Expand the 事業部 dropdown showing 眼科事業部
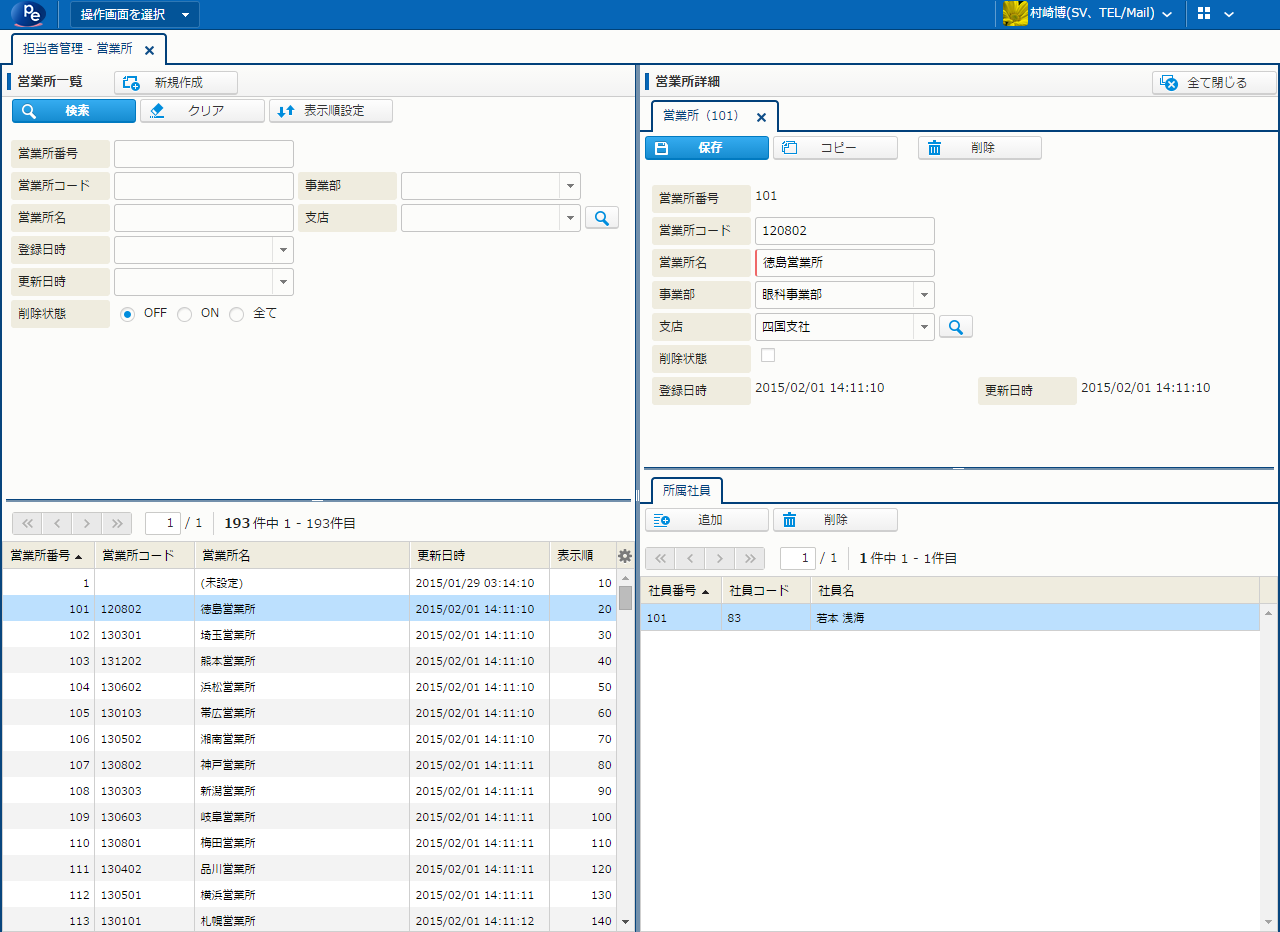This screenshot has width=1280, height=932. (x=924, y=295)
